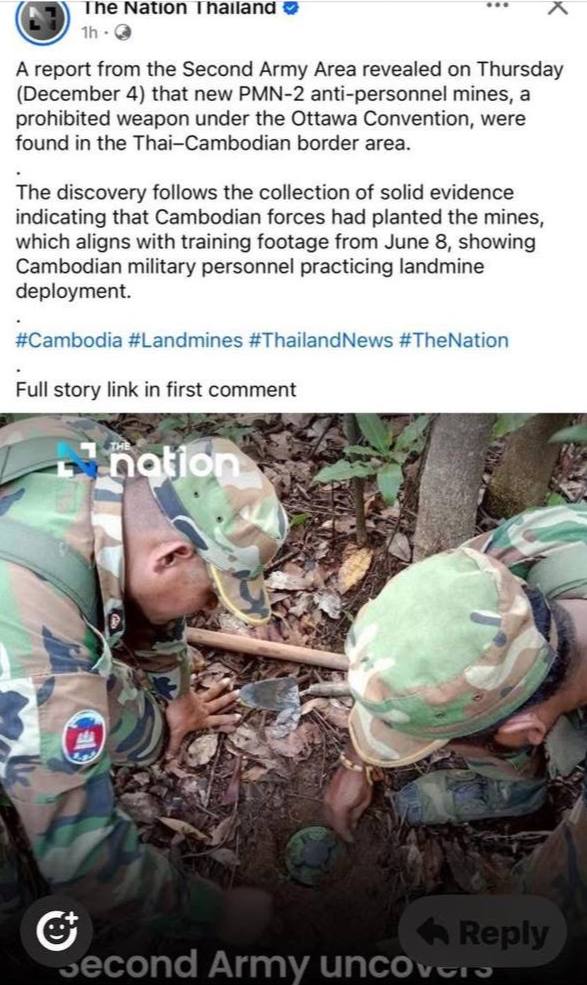Tap the Reply button
The height and width of the screenshot is (985, 587).
(483, 932)
